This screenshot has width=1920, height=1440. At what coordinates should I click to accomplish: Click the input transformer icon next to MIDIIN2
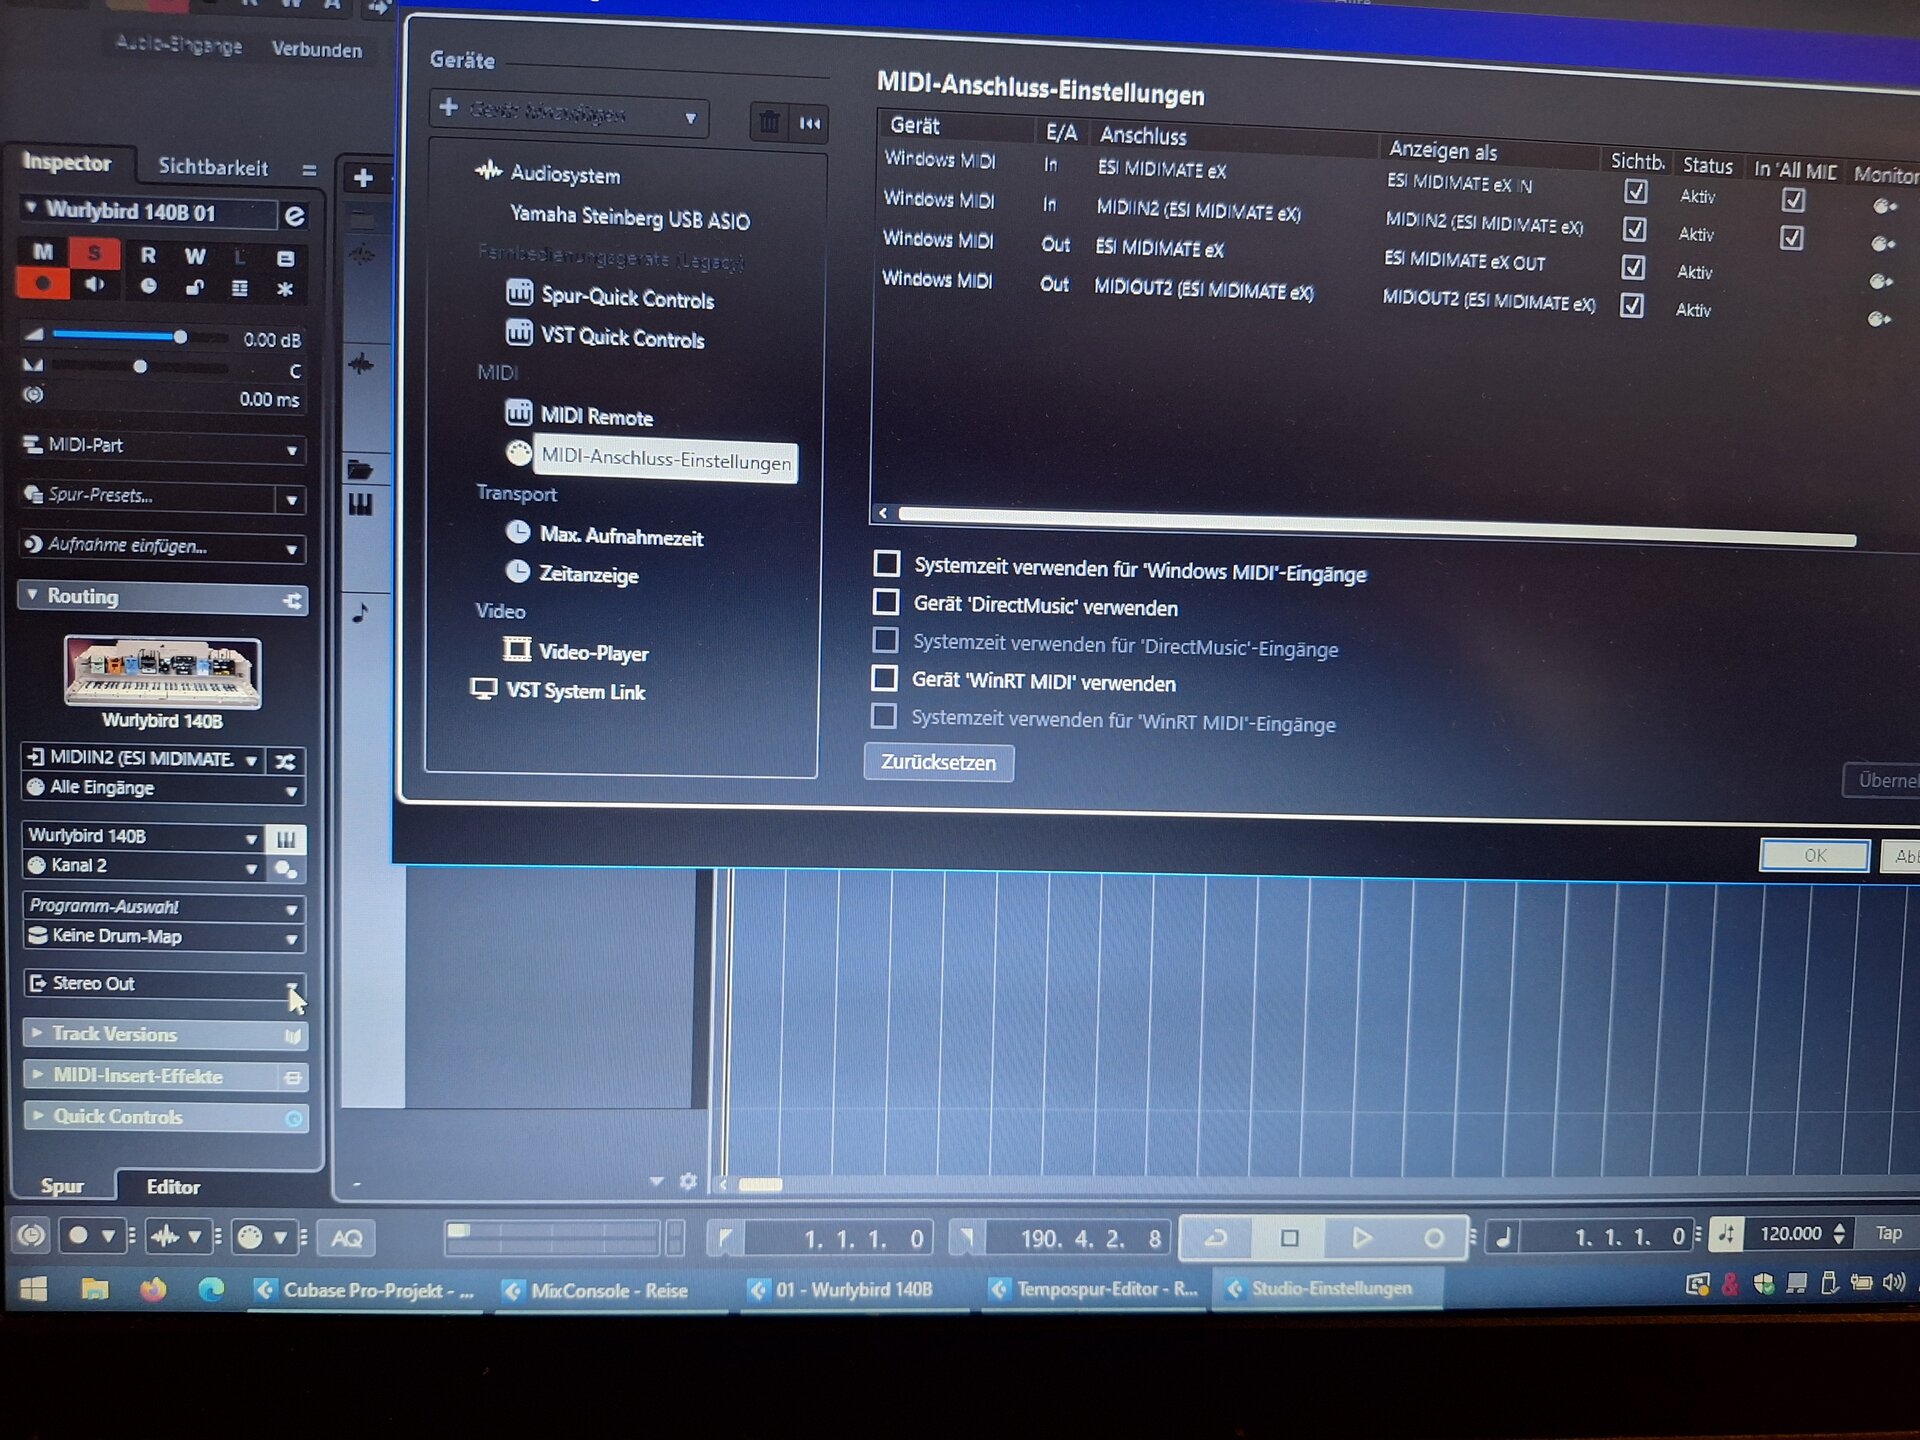285,762
